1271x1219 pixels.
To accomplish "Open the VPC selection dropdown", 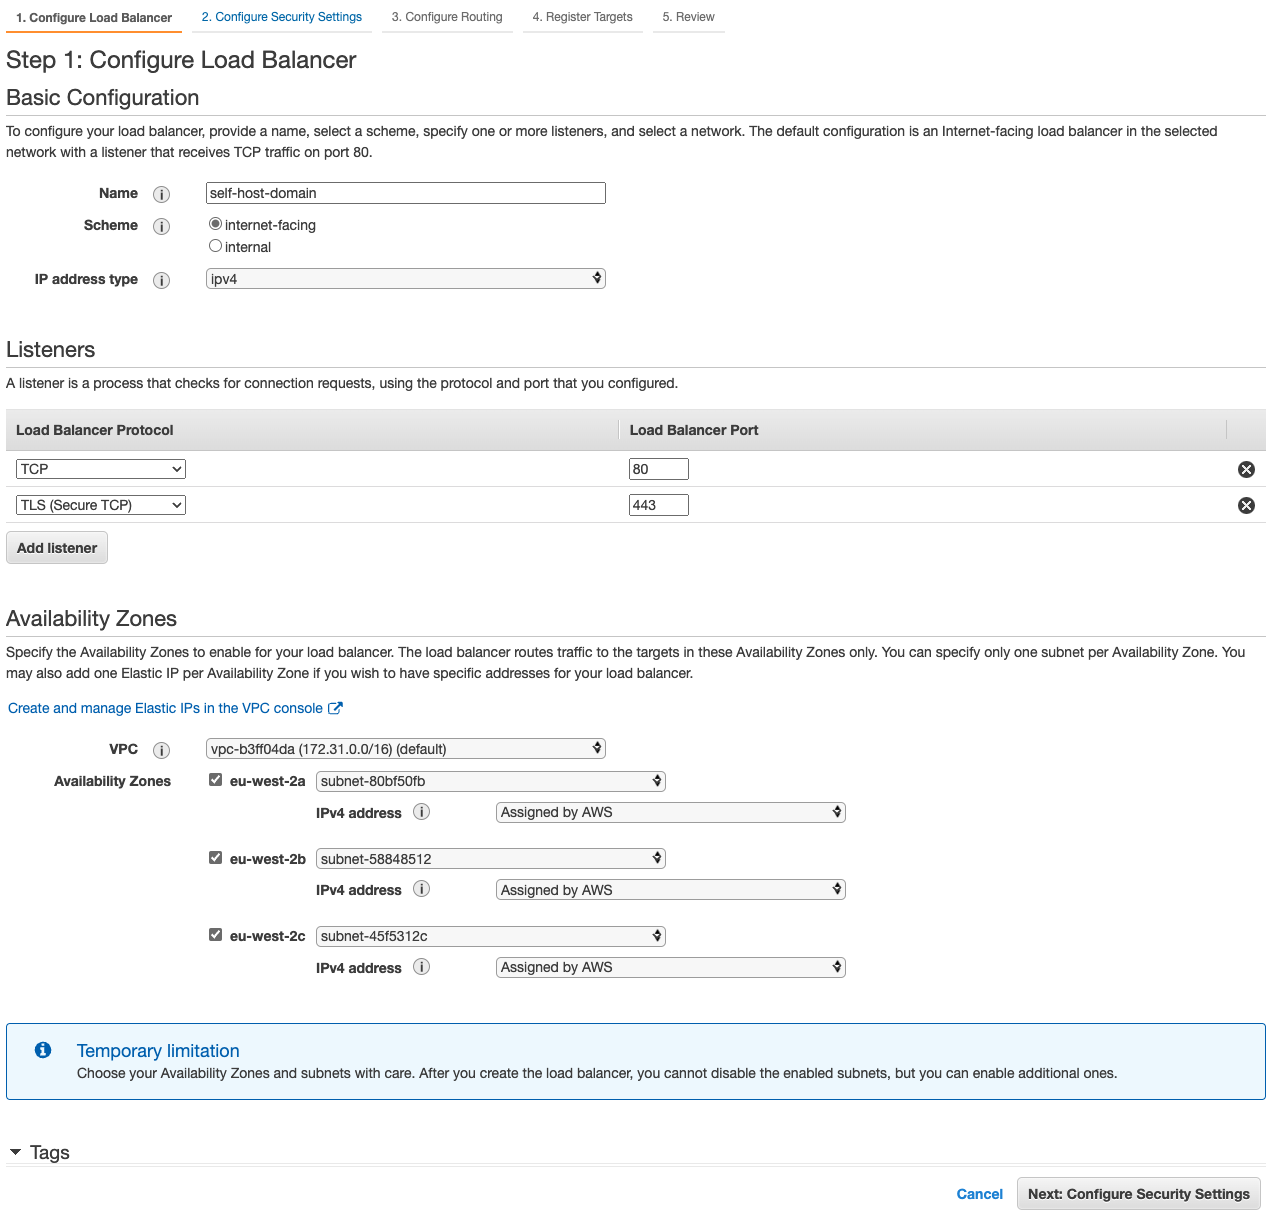I will [406, 749].
